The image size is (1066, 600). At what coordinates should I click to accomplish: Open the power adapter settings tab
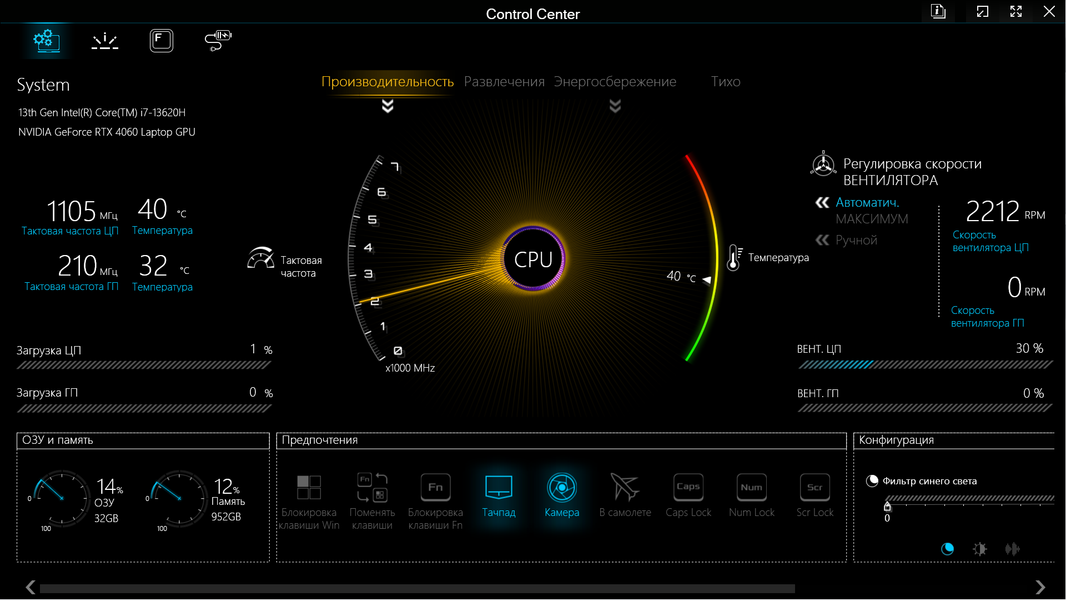(x=218, y=41)
